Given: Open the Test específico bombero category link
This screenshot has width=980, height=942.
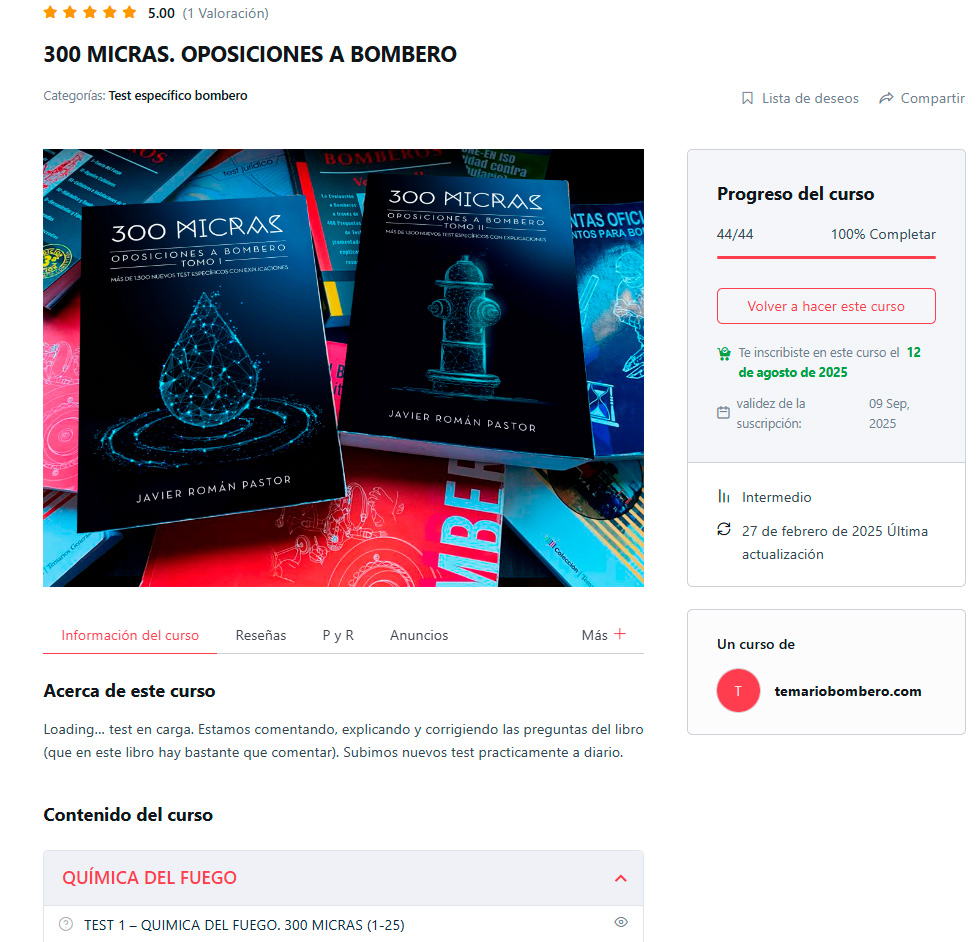Looking at the screenshot, I should coord(178,96).
